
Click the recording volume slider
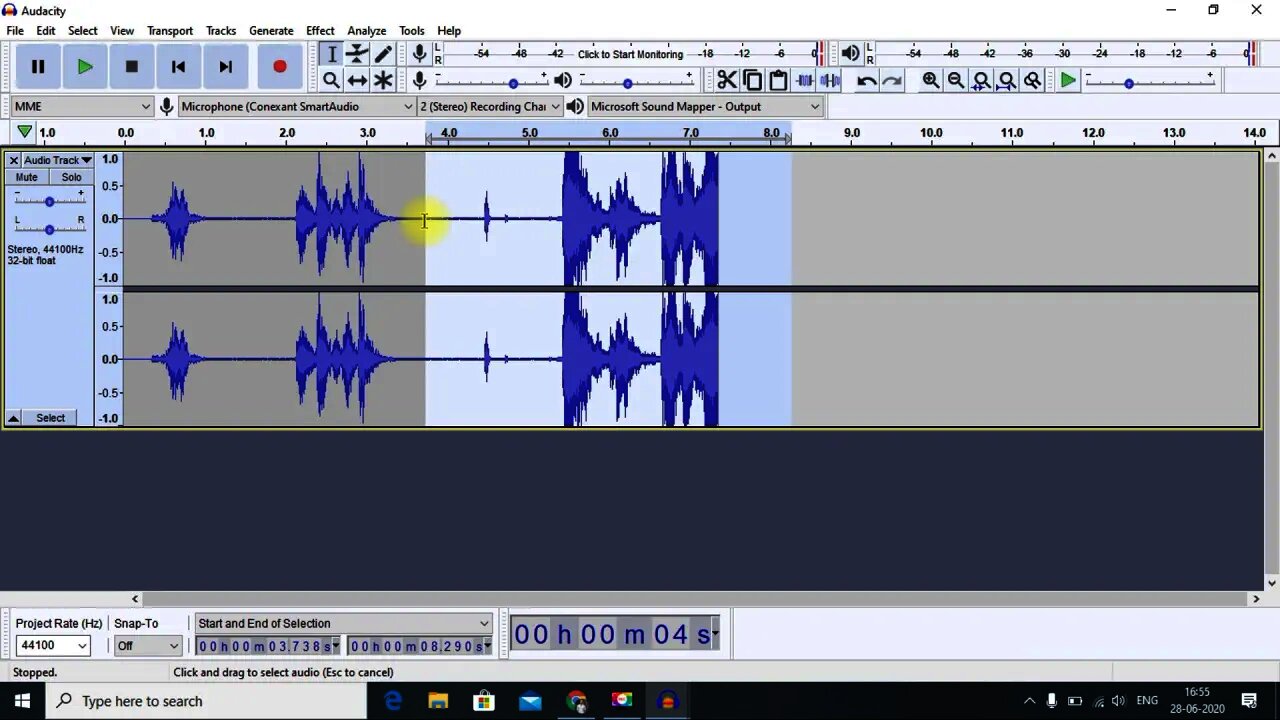click(491, 81)
